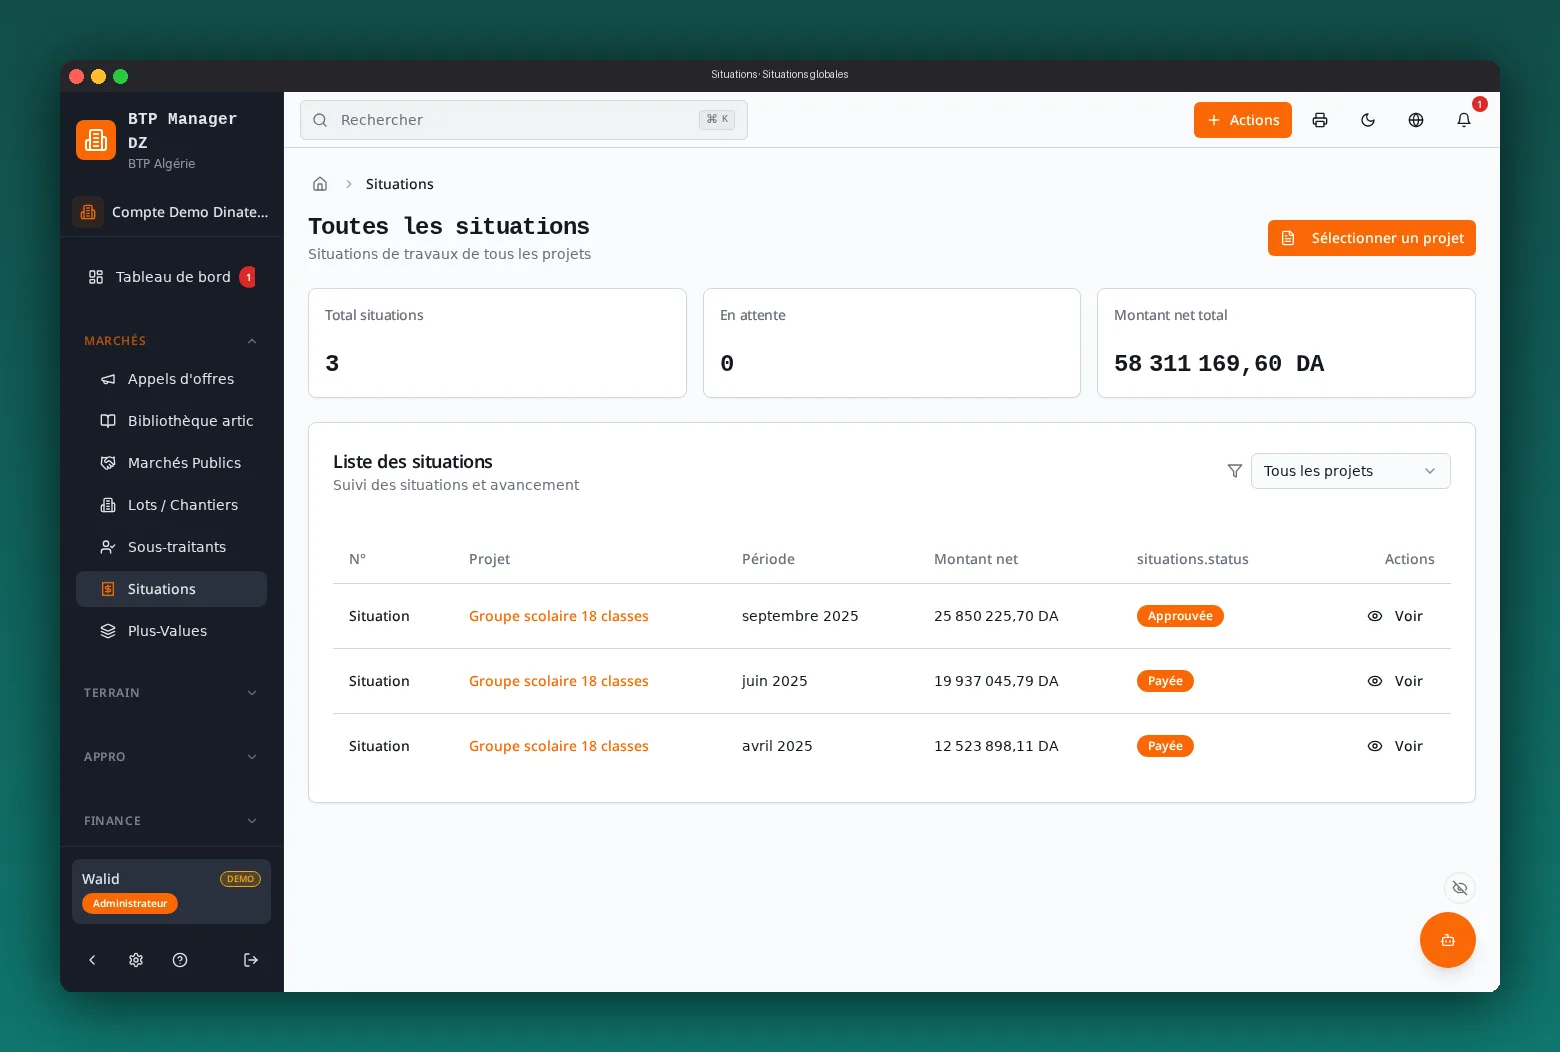Open Marchés Publics menu item

click(x=171, y=463)
